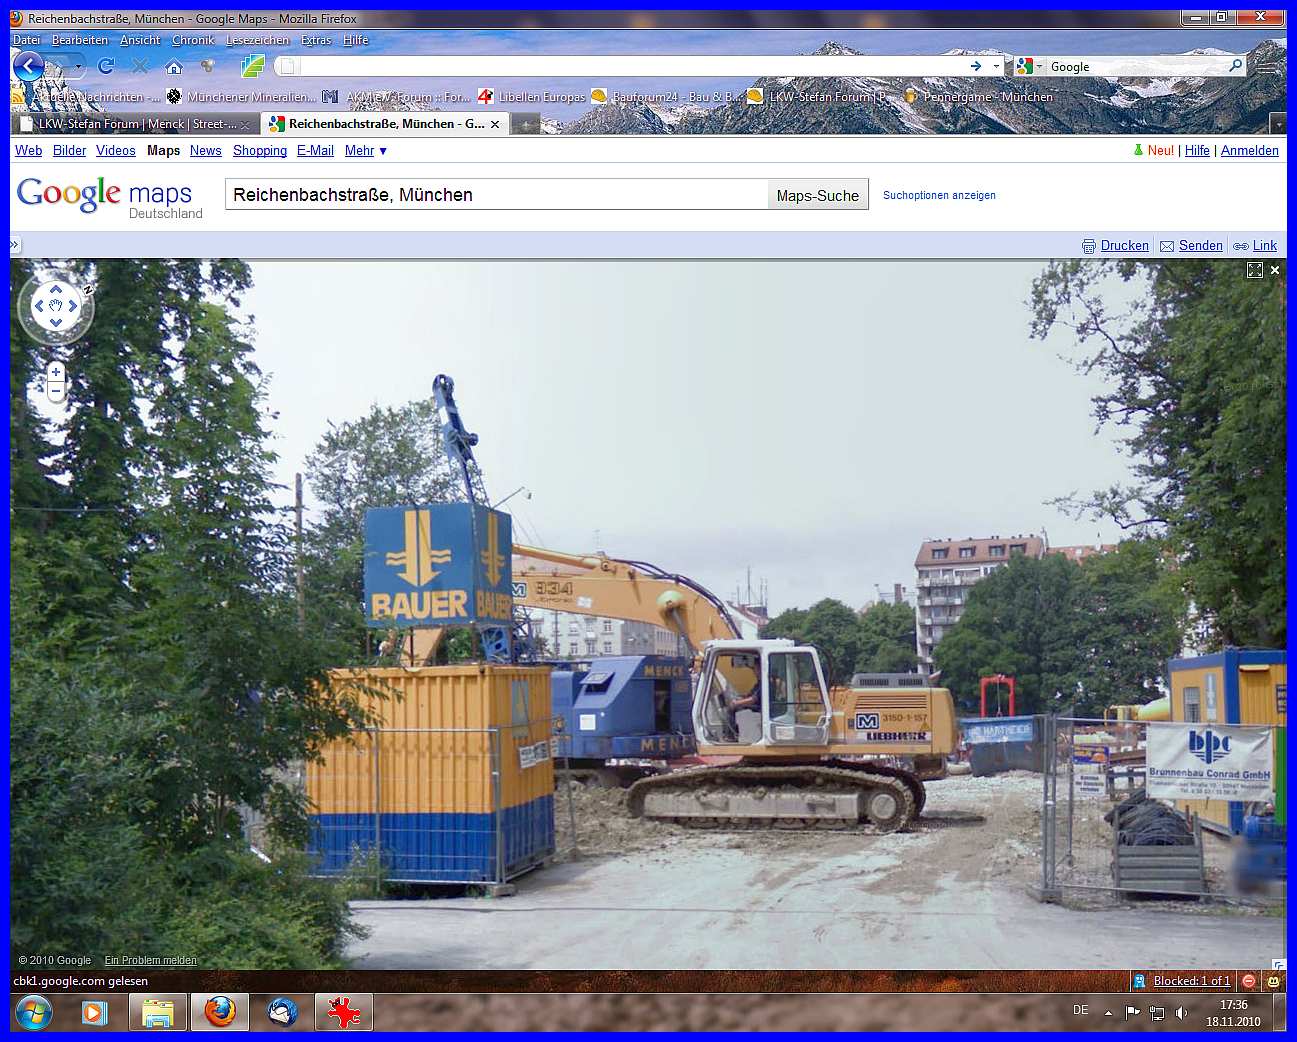Click the Blocked: 1 of 1 status link
The image size is (1297, 1042).
click(x=1191, y=981)
